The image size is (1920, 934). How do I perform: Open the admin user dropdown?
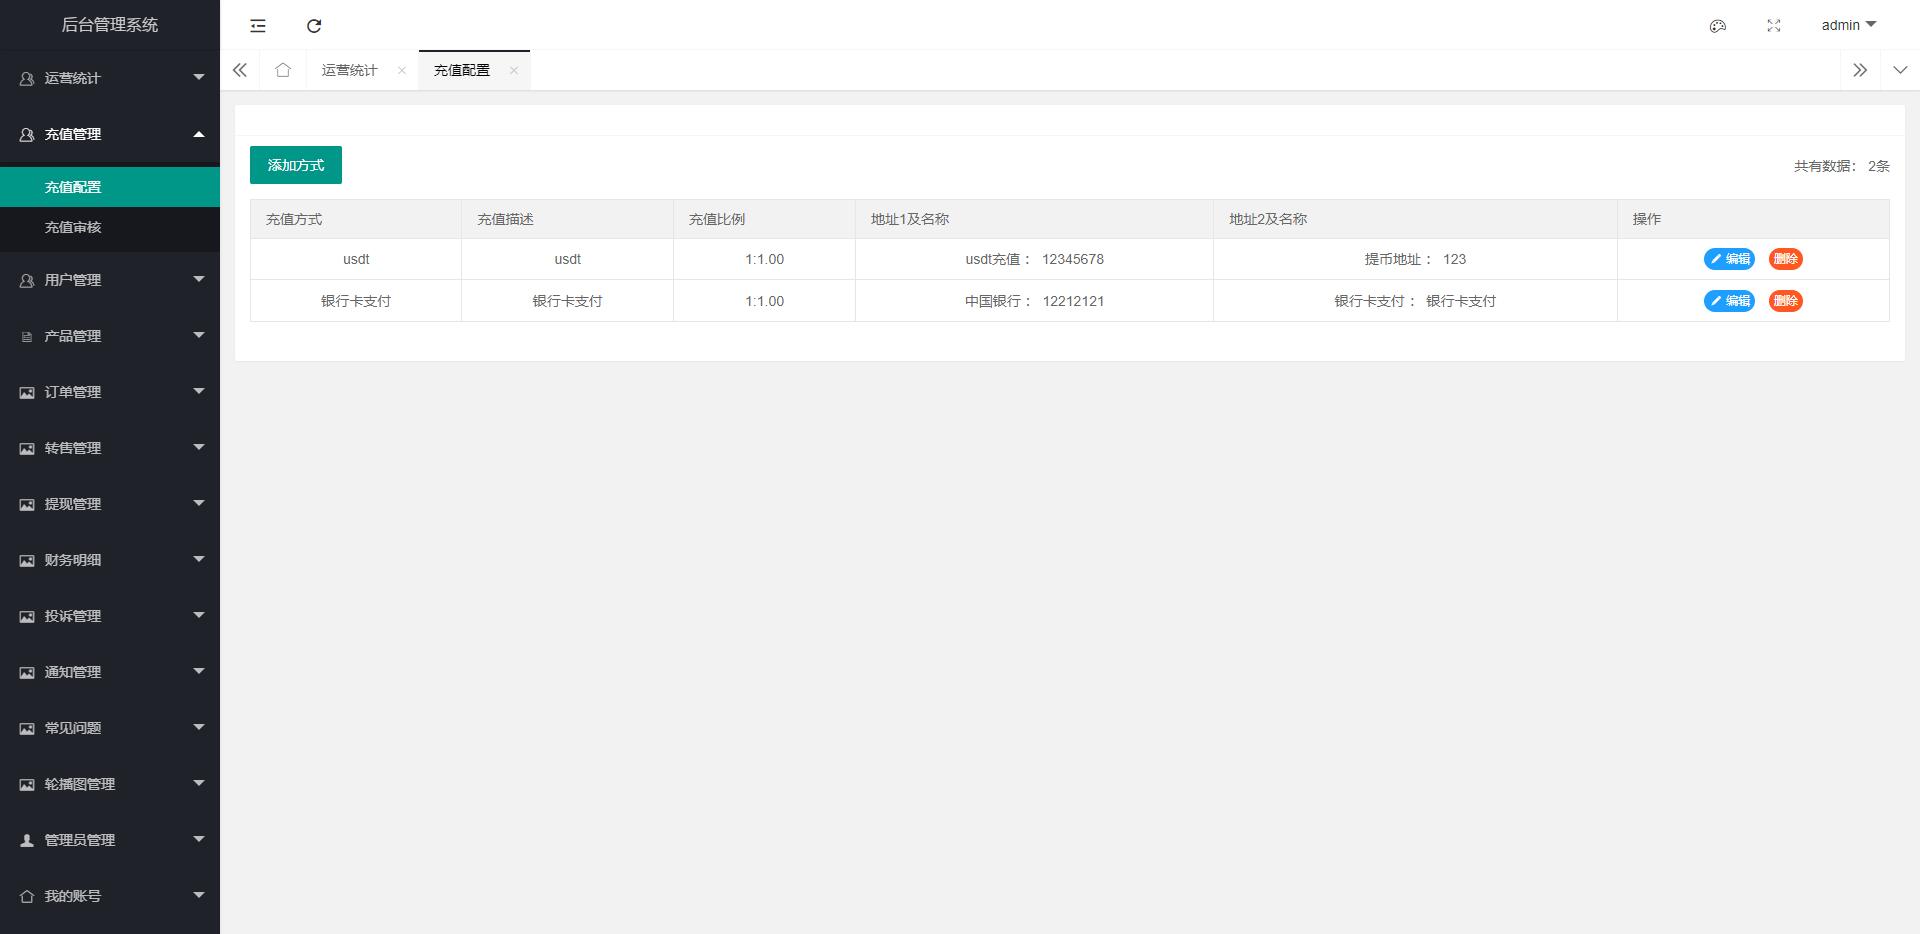(1848, 25)
